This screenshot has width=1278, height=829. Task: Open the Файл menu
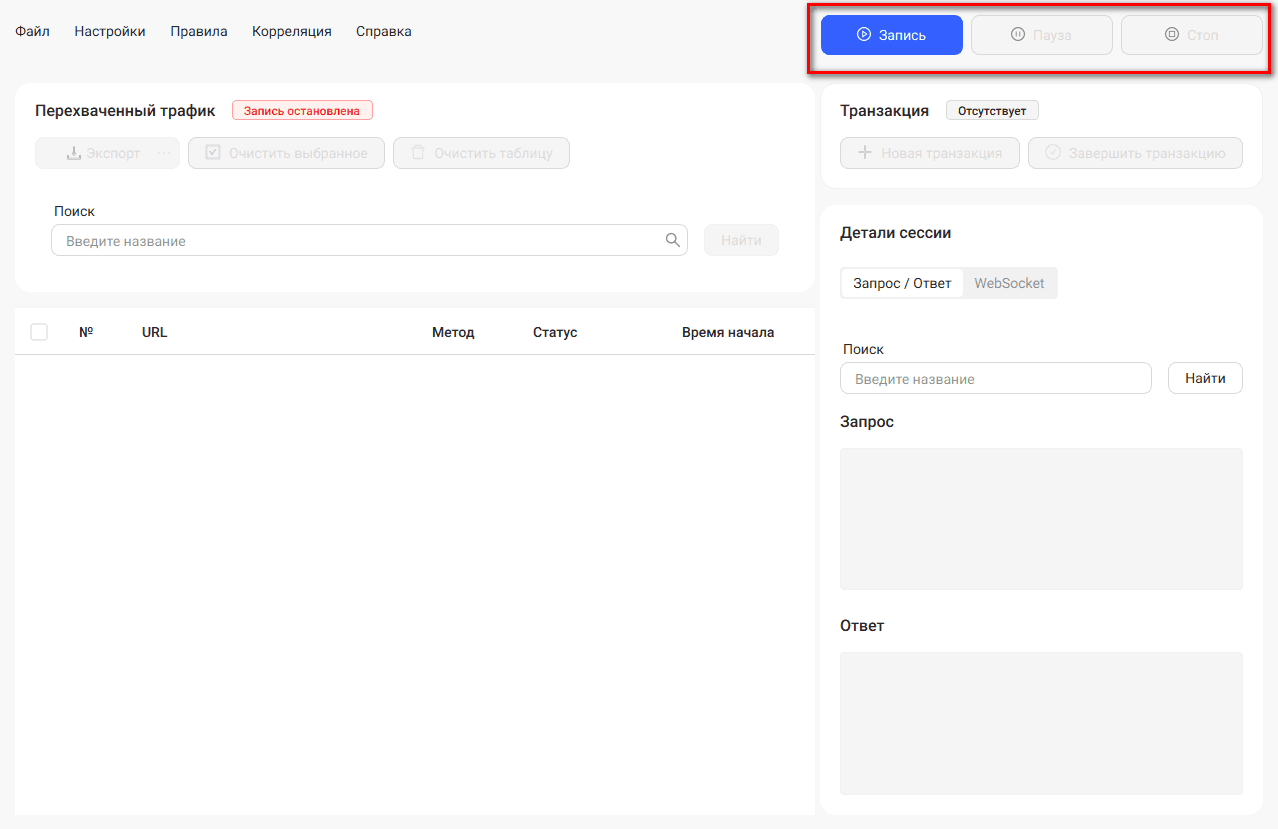pos(32,31)
